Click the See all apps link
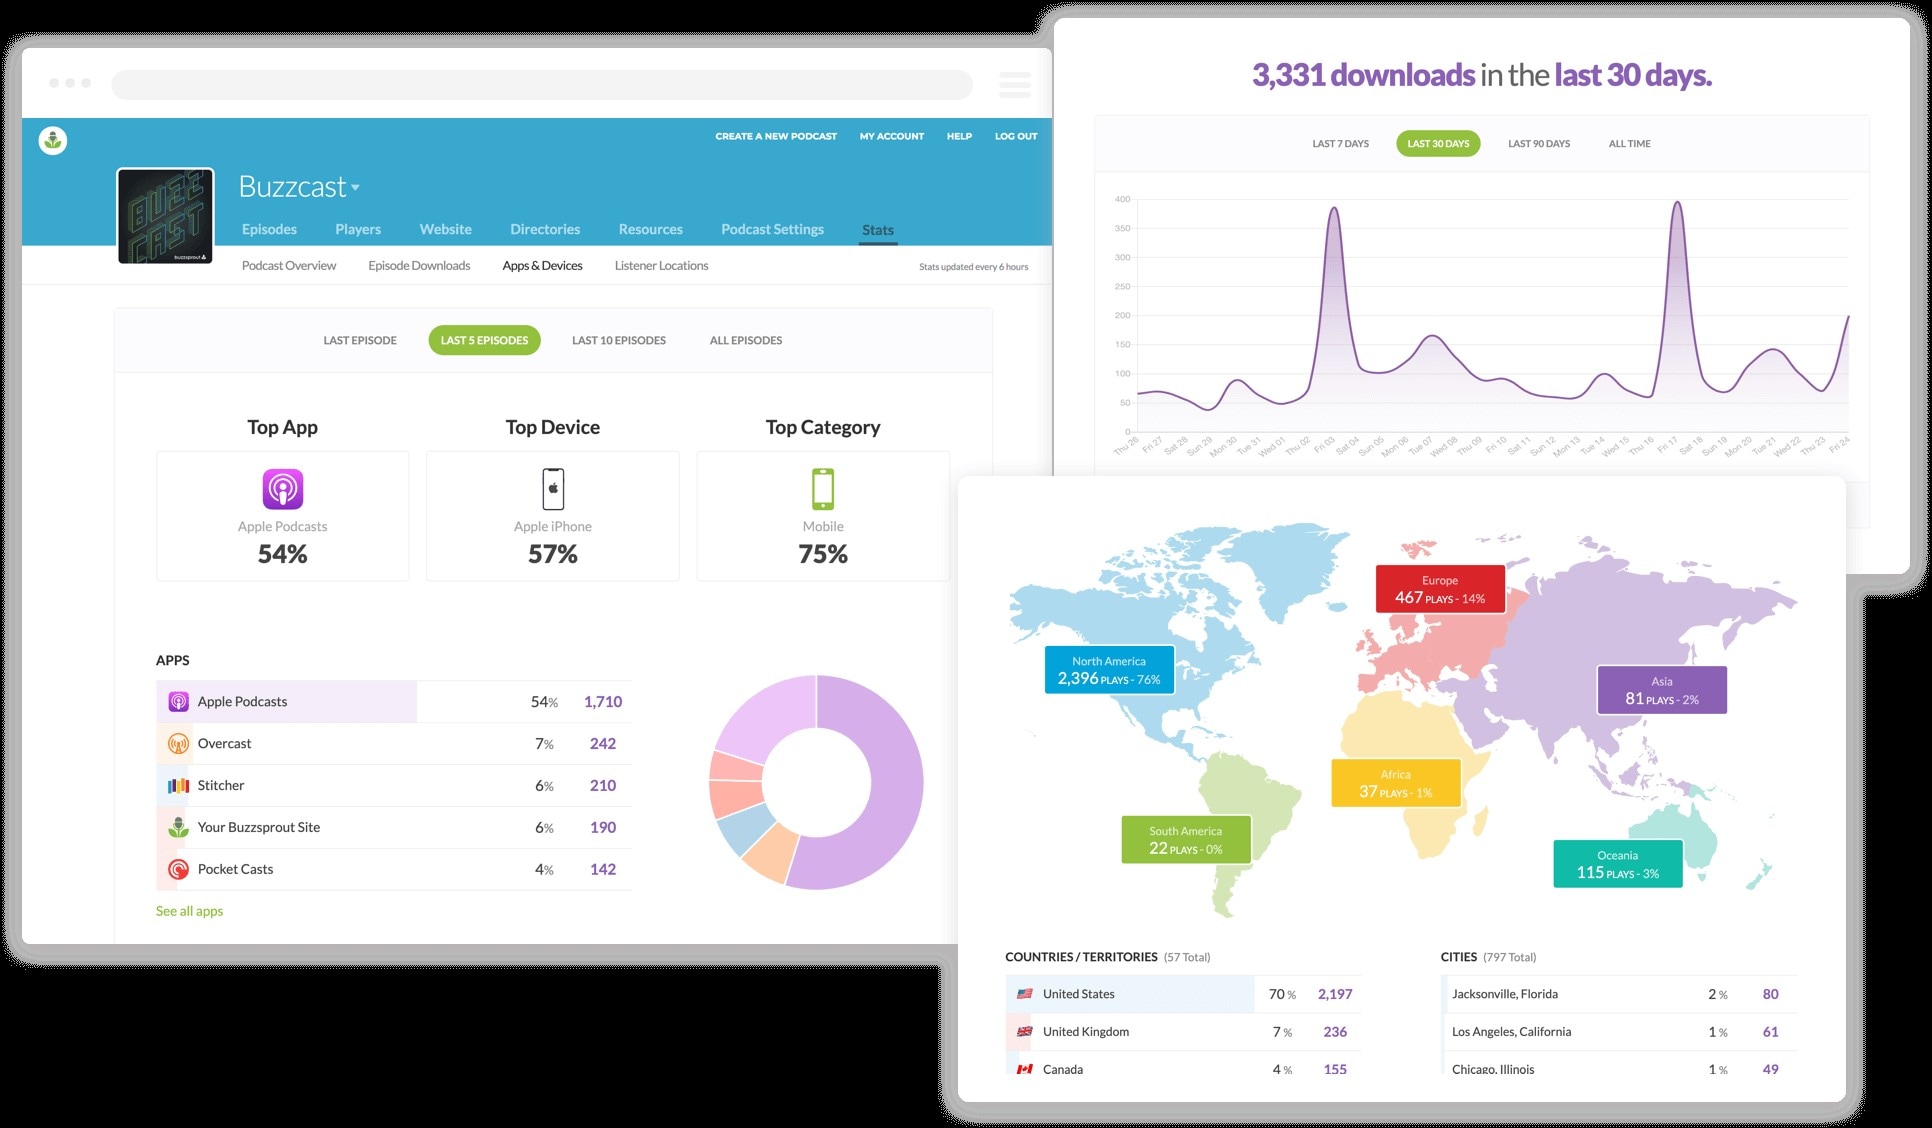The height and width of the screenshot is (1128, 1932). [189, 911]
